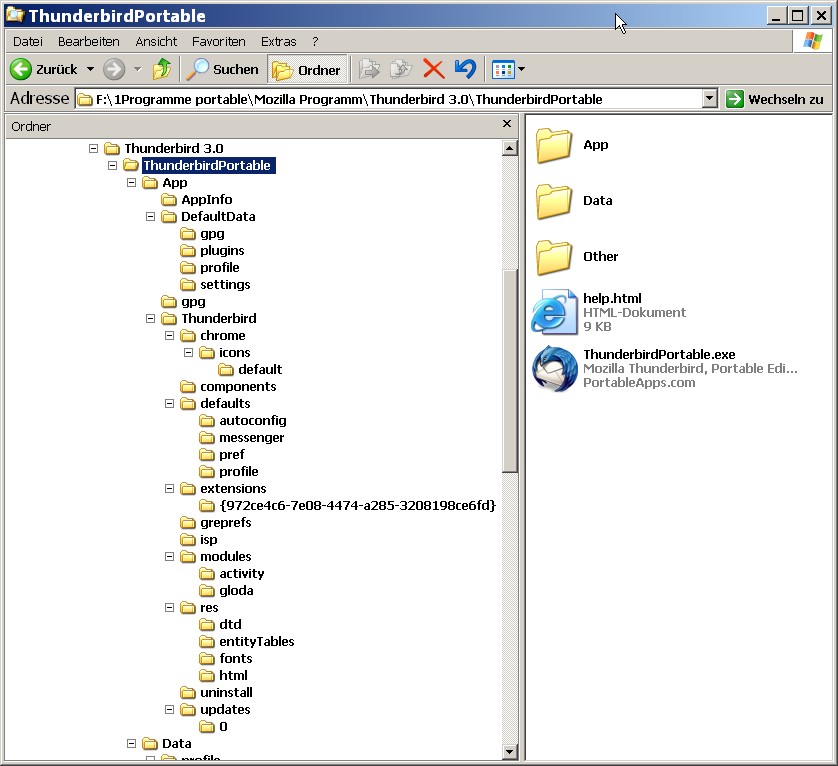The height and width of the screenshot is (766, 838).
Task: Select the extensions folder in the tree
Action: (233, 489)
